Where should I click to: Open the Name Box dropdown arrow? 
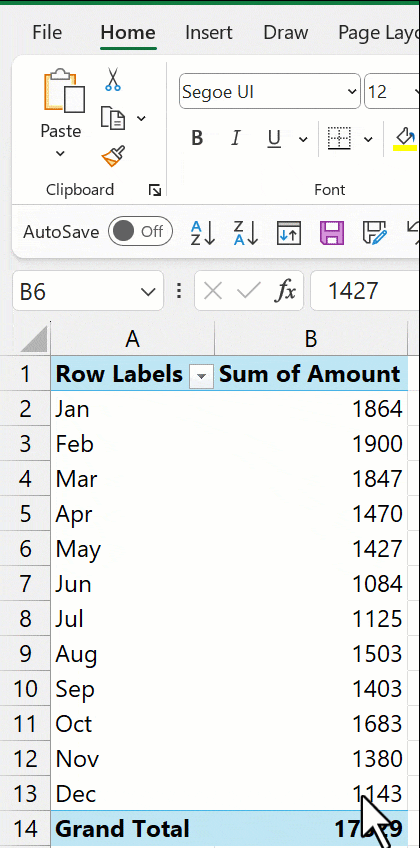[148, 292]
